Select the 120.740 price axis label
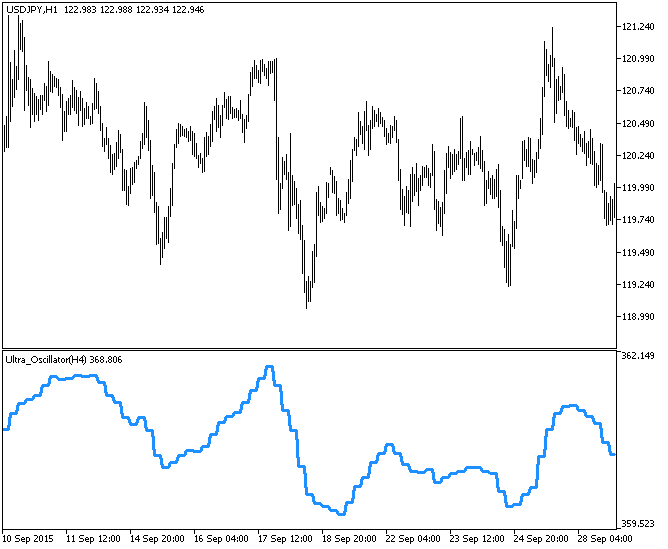Image resolution: width=668 pixels, height=549 pixels. click(637, 91)
